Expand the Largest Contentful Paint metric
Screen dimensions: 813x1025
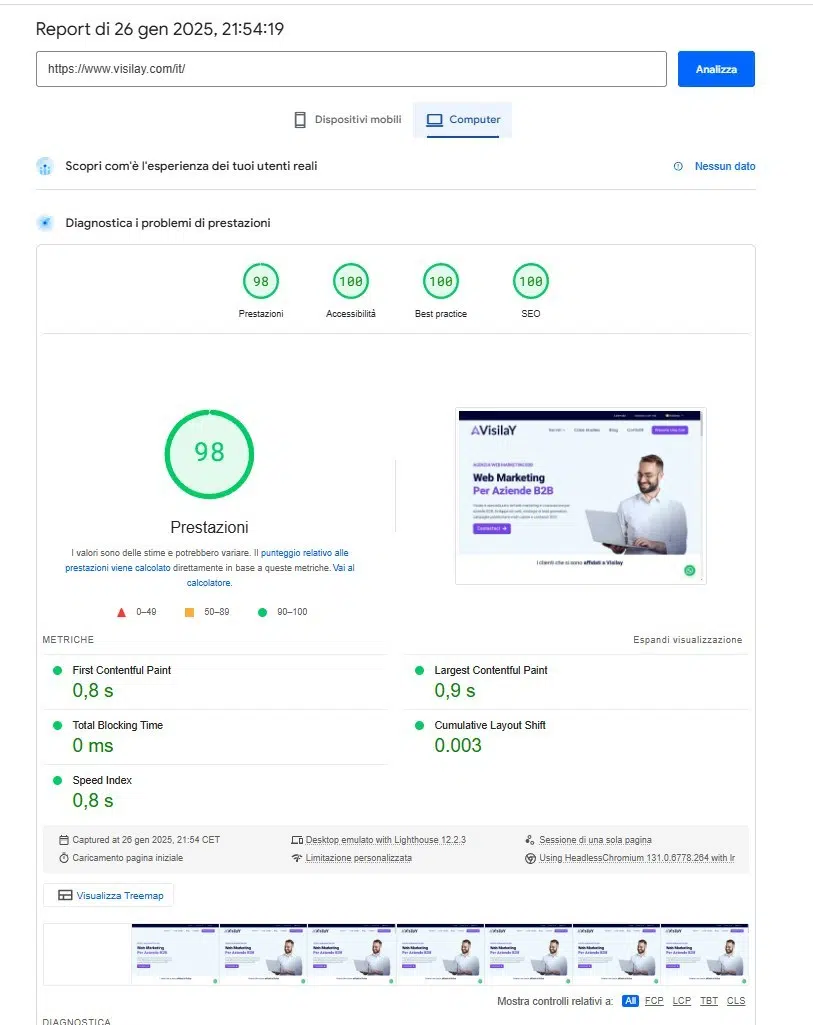click(x=576, y=682)
